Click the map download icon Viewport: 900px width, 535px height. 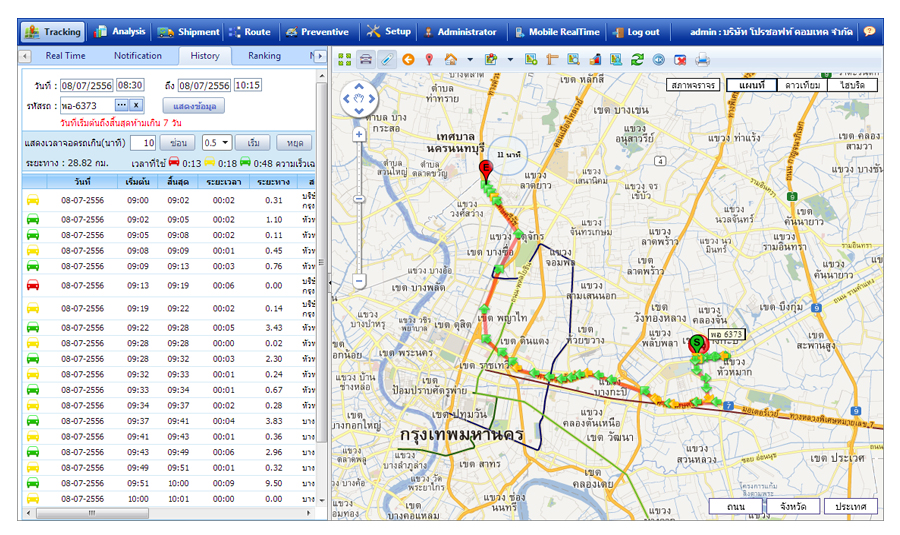point(616,59)
